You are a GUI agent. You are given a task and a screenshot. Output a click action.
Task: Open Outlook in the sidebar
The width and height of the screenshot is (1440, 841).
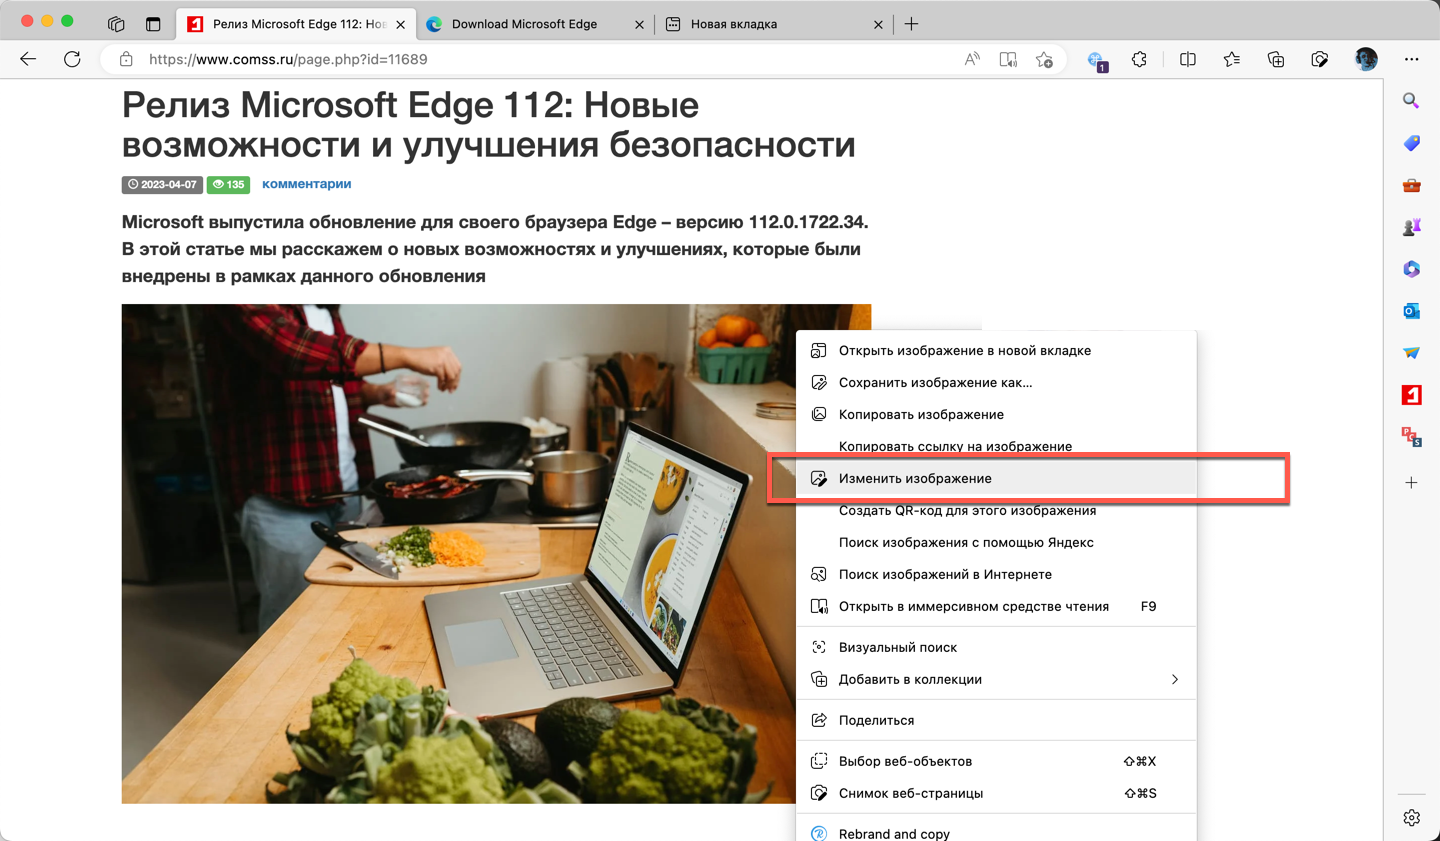[1411, 311]
